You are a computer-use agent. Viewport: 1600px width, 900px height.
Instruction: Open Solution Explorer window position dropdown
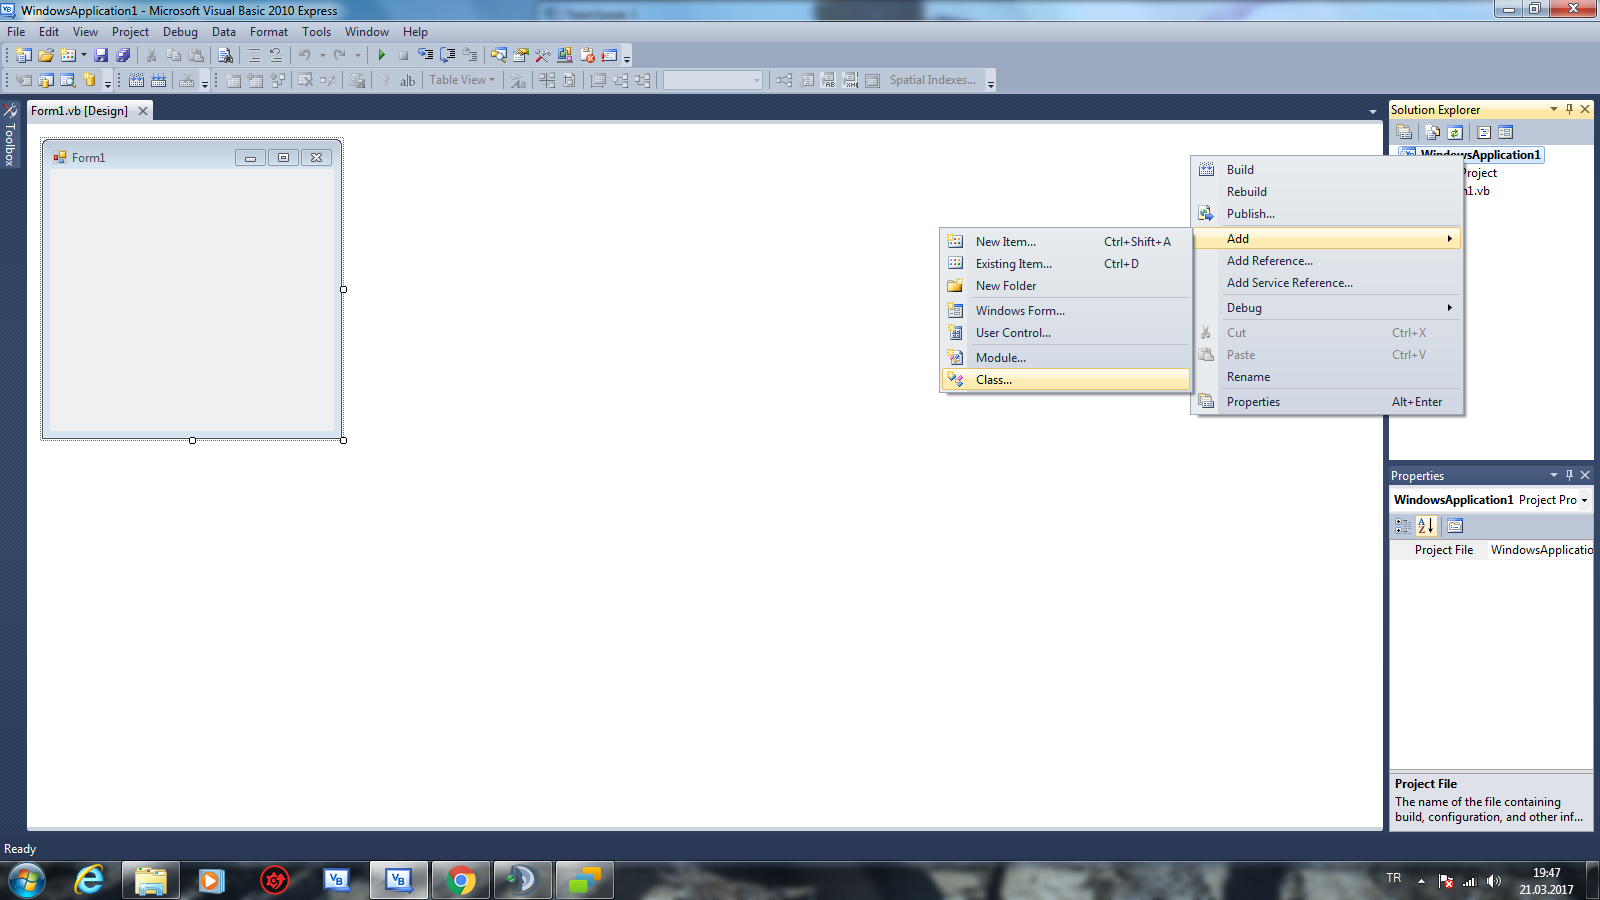1554,109
